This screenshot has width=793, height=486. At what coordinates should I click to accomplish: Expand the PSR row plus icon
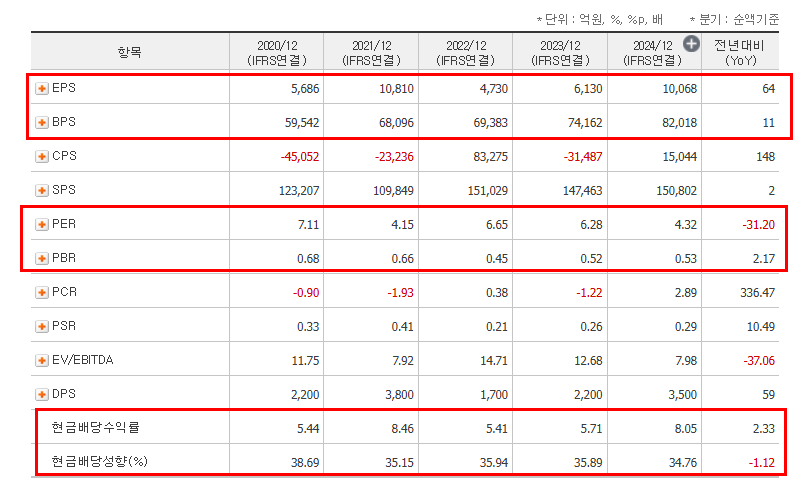point(42,326)
